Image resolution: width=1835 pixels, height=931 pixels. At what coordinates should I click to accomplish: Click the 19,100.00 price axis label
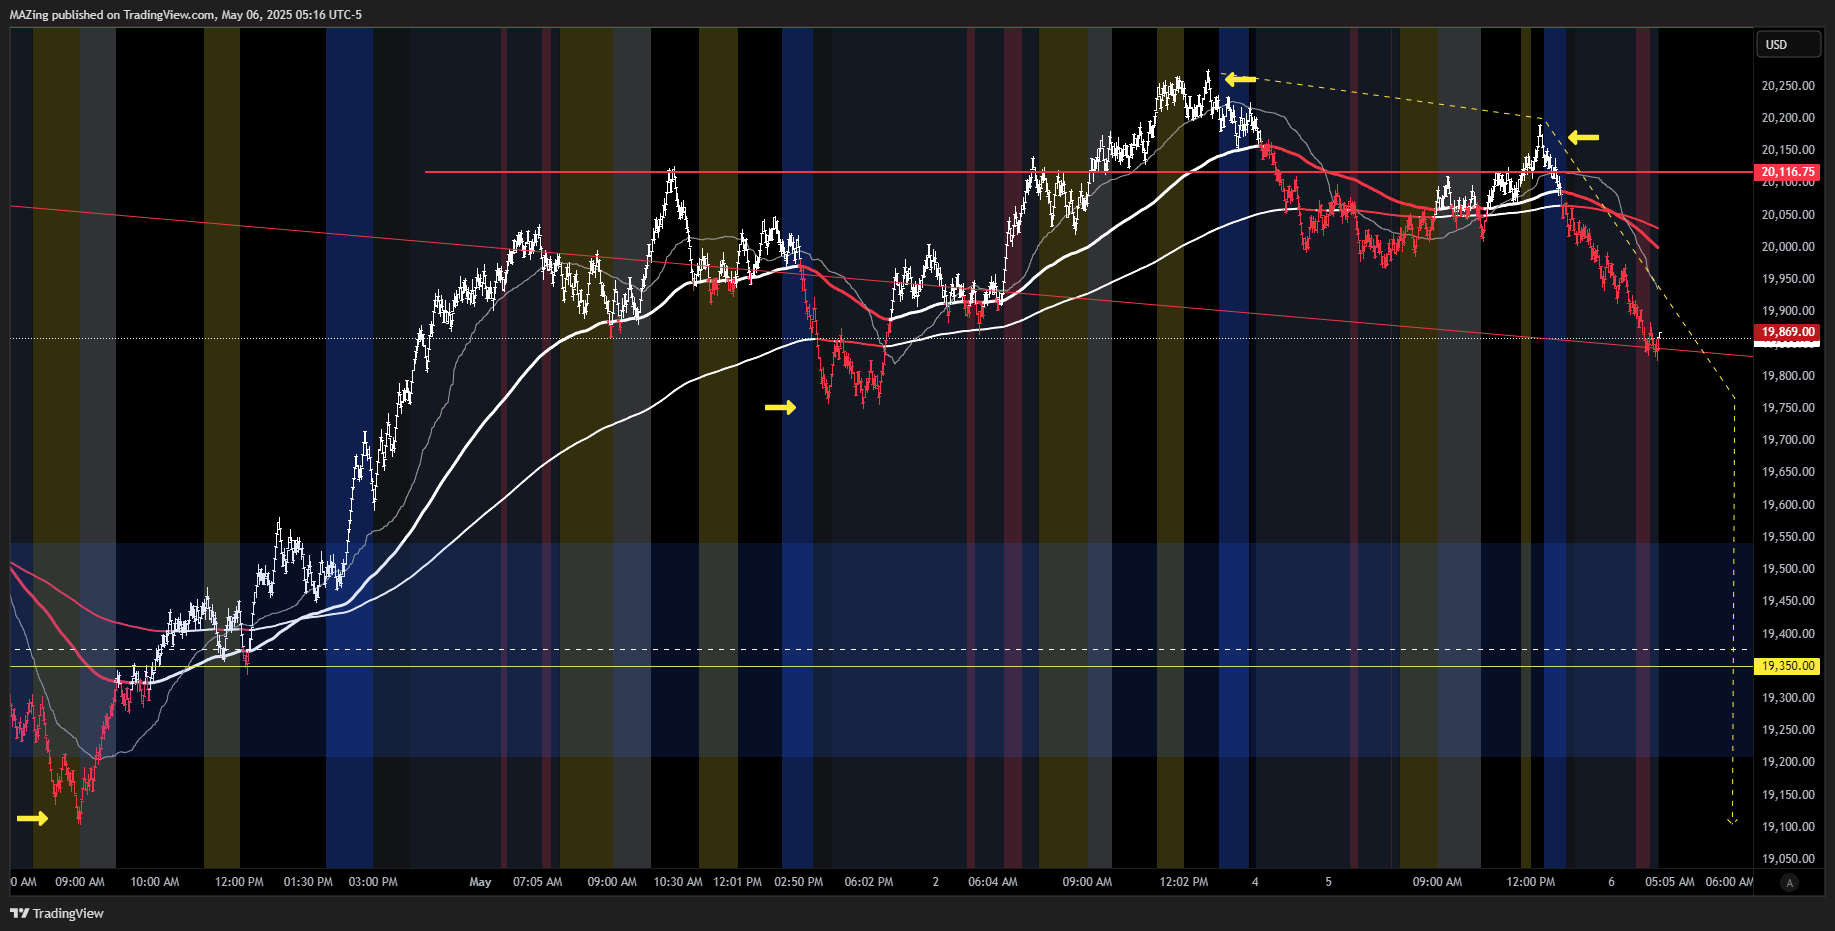point(1788,827)
